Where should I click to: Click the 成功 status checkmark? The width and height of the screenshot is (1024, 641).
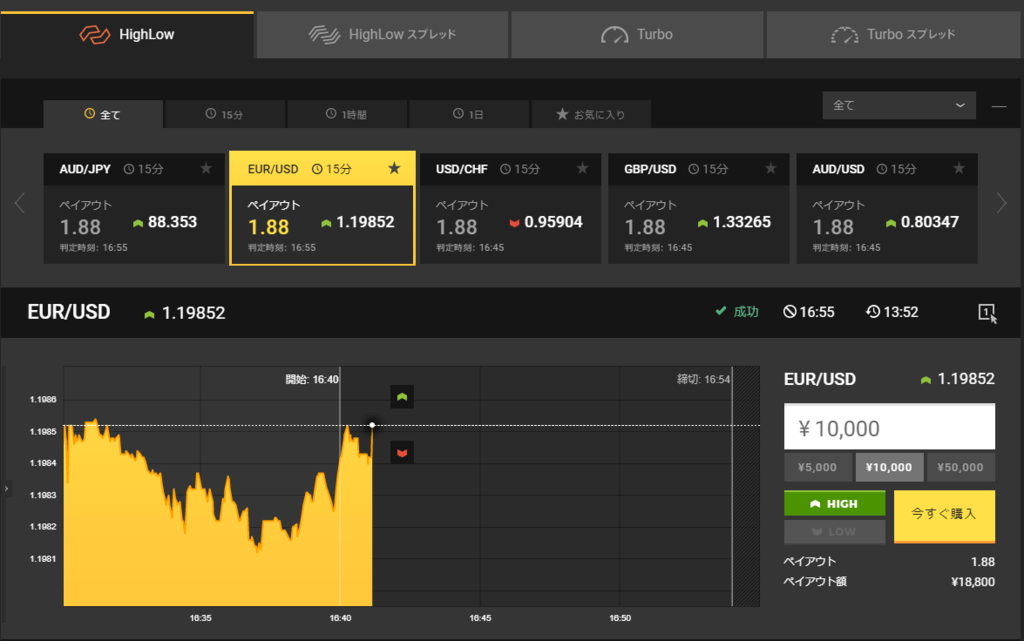point(720,311)
